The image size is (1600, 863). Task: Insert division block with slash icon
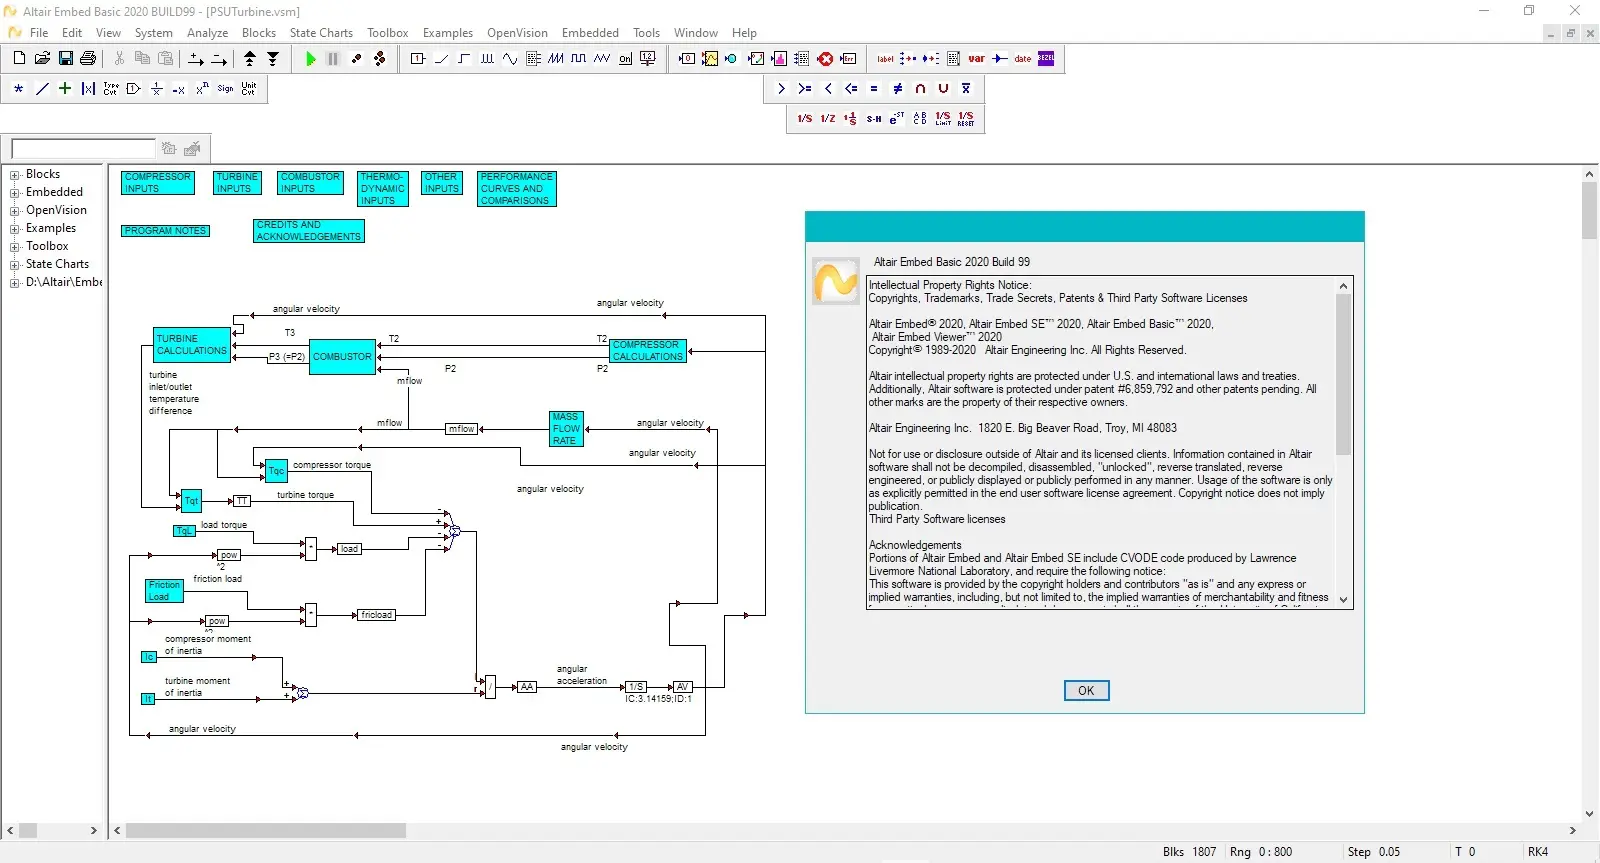pos(42,89)
